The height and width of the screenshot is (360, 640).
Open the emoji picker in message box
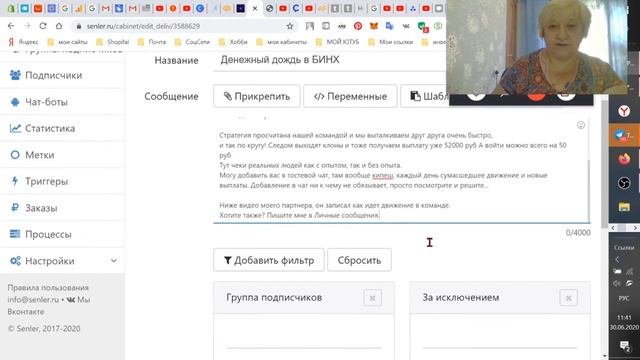pos(581,125)
